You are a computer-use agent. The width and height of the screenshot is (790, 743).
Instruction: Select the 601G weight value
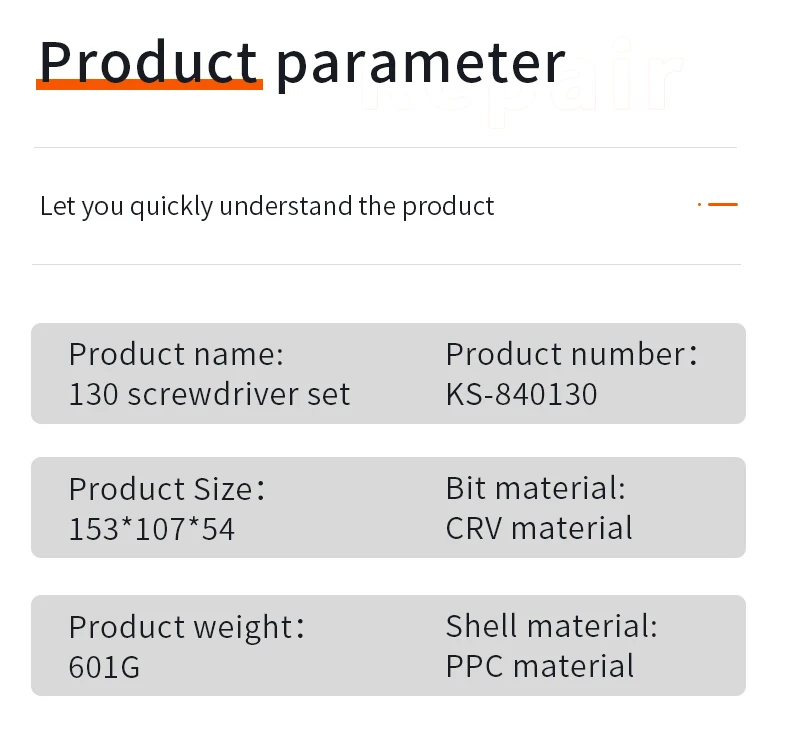pos(104,667)
